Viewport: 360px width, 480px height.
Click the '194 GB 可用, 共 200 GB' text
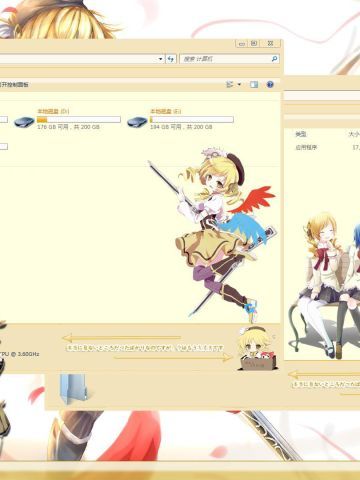point(181,127)
